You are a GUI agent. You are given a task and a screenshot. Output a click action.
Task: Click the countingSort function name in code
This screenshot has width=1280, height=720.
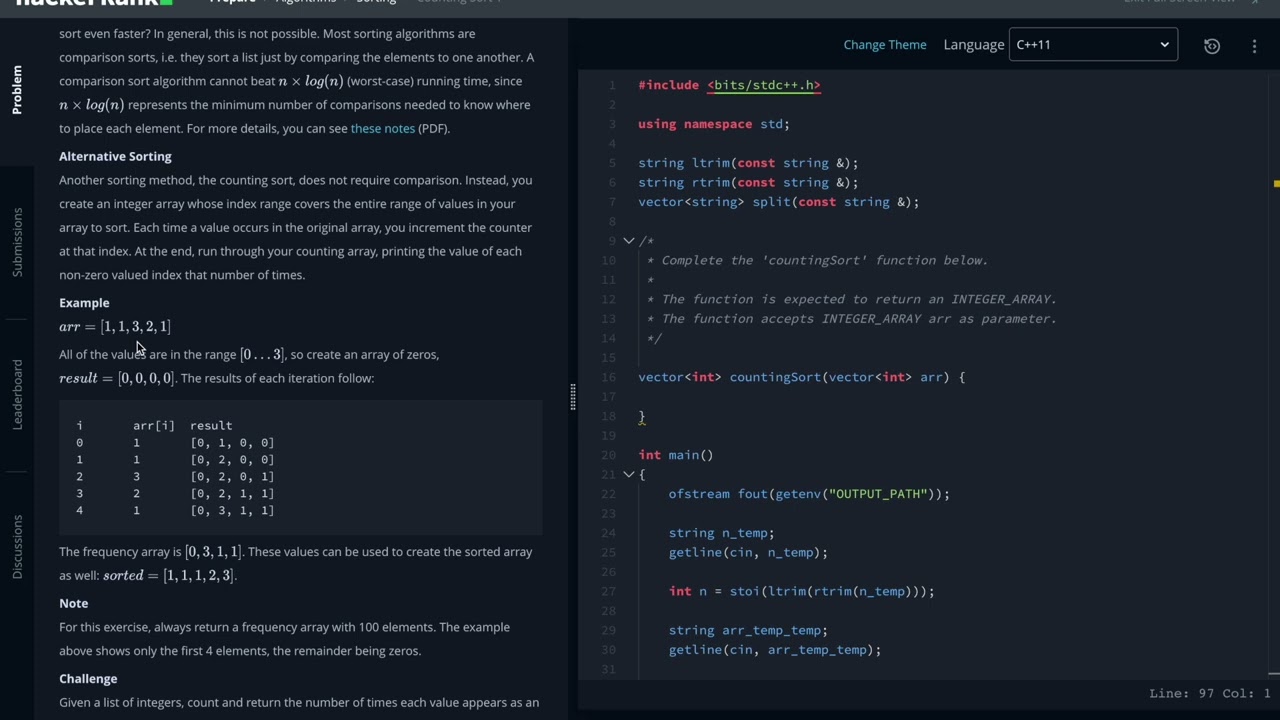click(x=775, y=377)
